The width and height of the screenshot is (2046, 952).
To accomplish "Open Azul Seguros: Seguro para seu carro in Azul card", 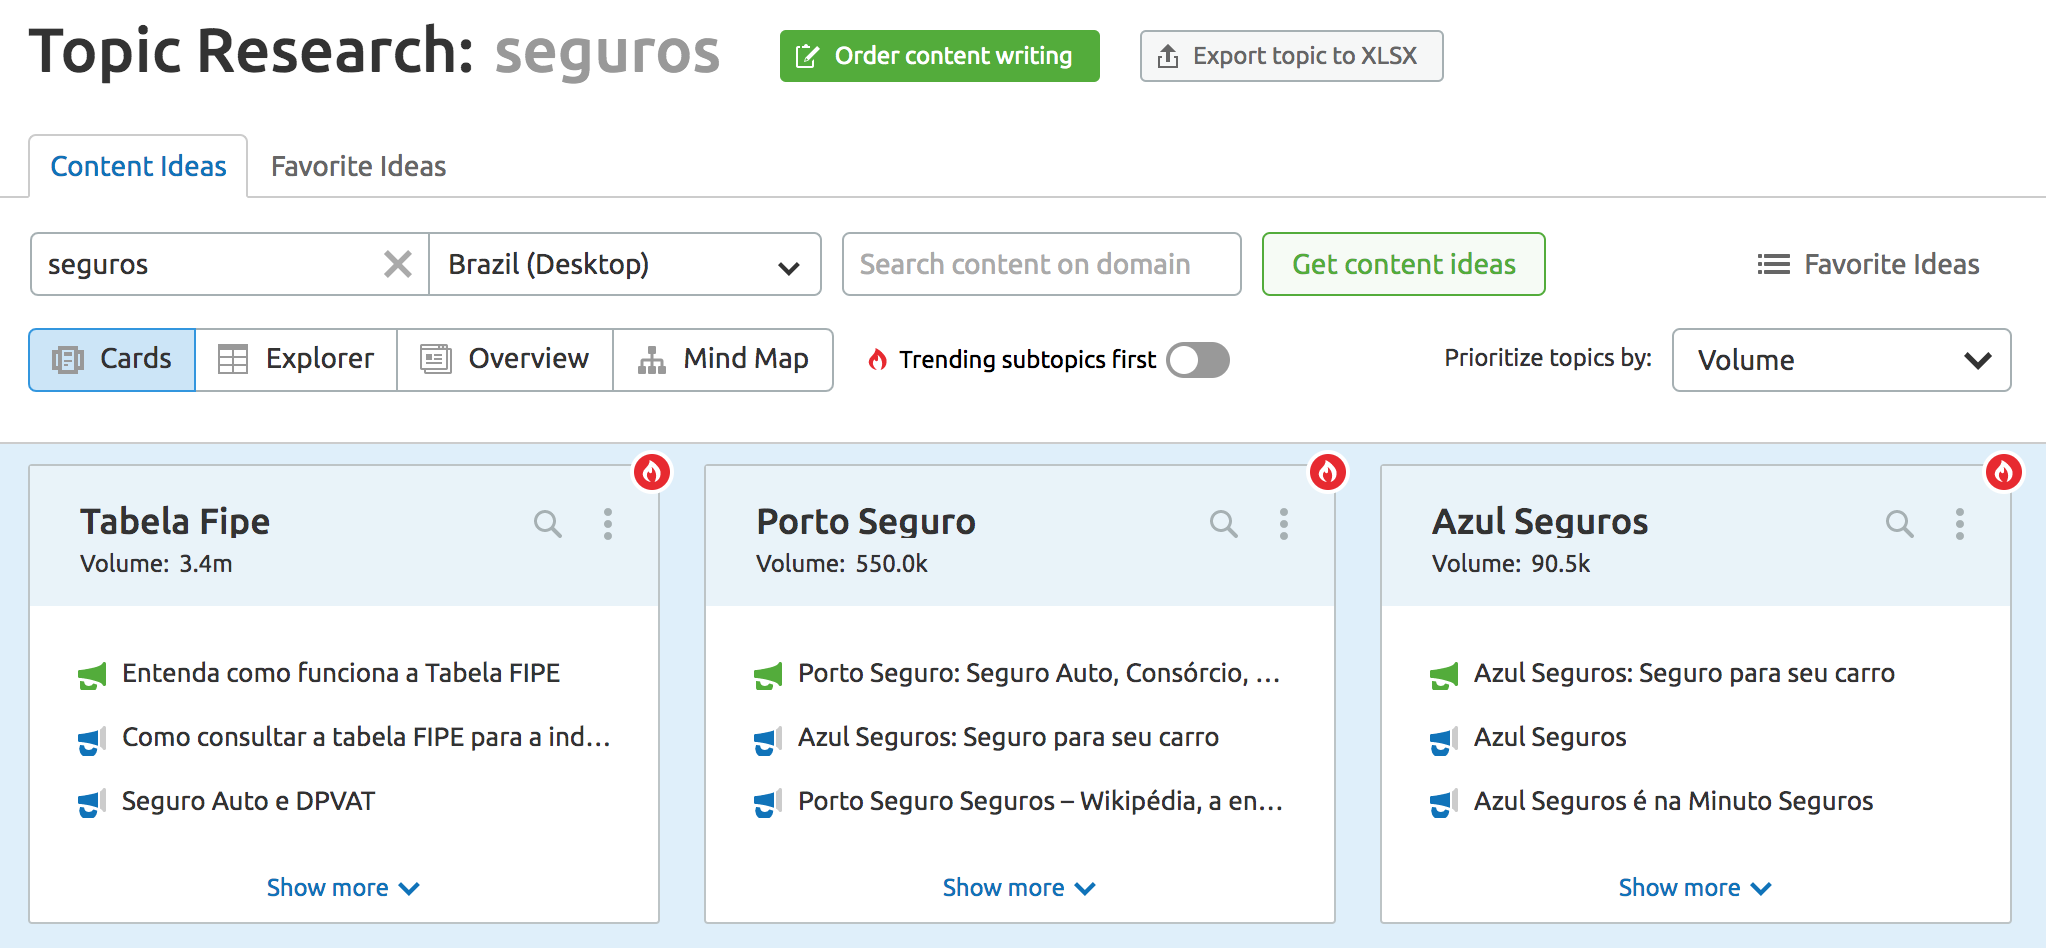I will pyautogui.click(x=1684, y=673).
